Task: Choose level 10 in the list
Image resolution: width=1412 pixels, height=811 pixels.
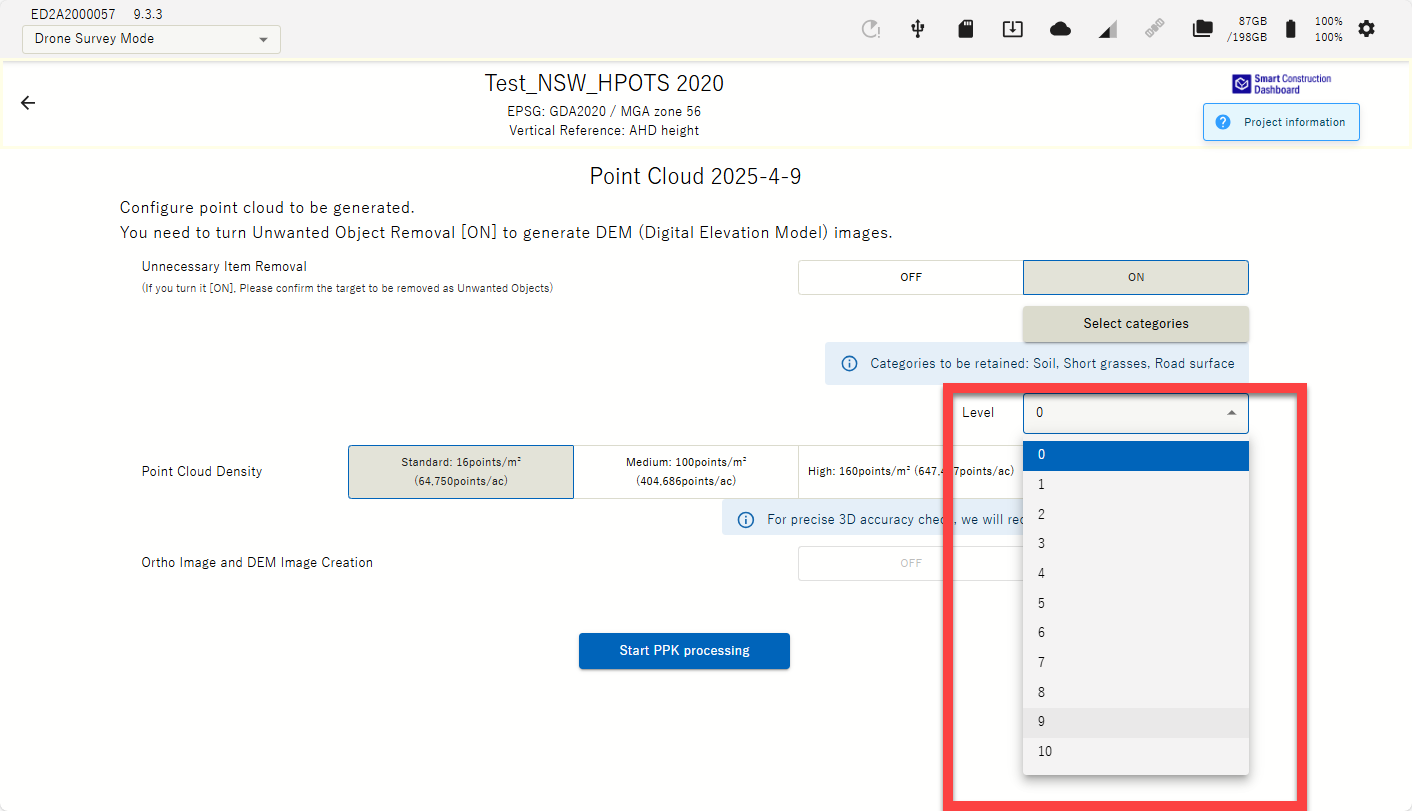Action: [x=1135, y=752]
